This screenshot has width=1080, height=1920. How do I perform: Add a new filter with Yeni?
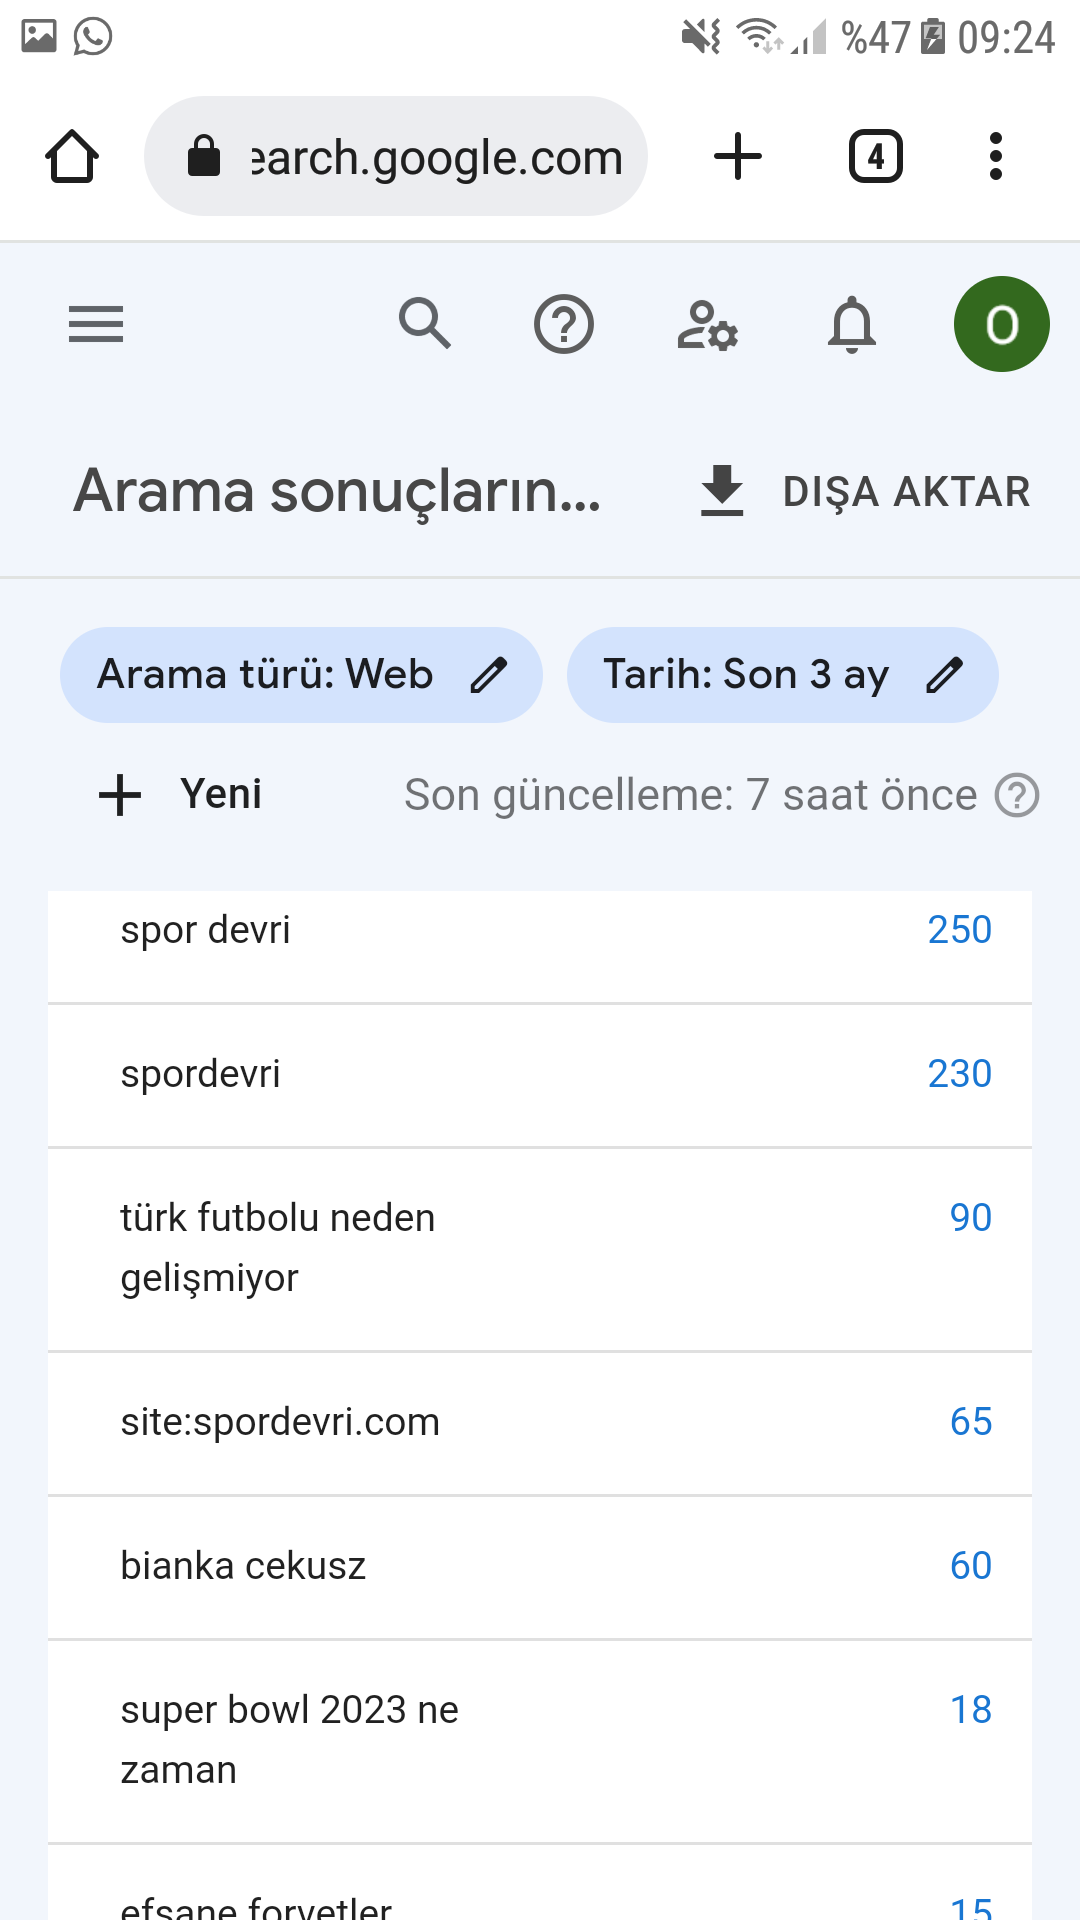tap(181, 795)
